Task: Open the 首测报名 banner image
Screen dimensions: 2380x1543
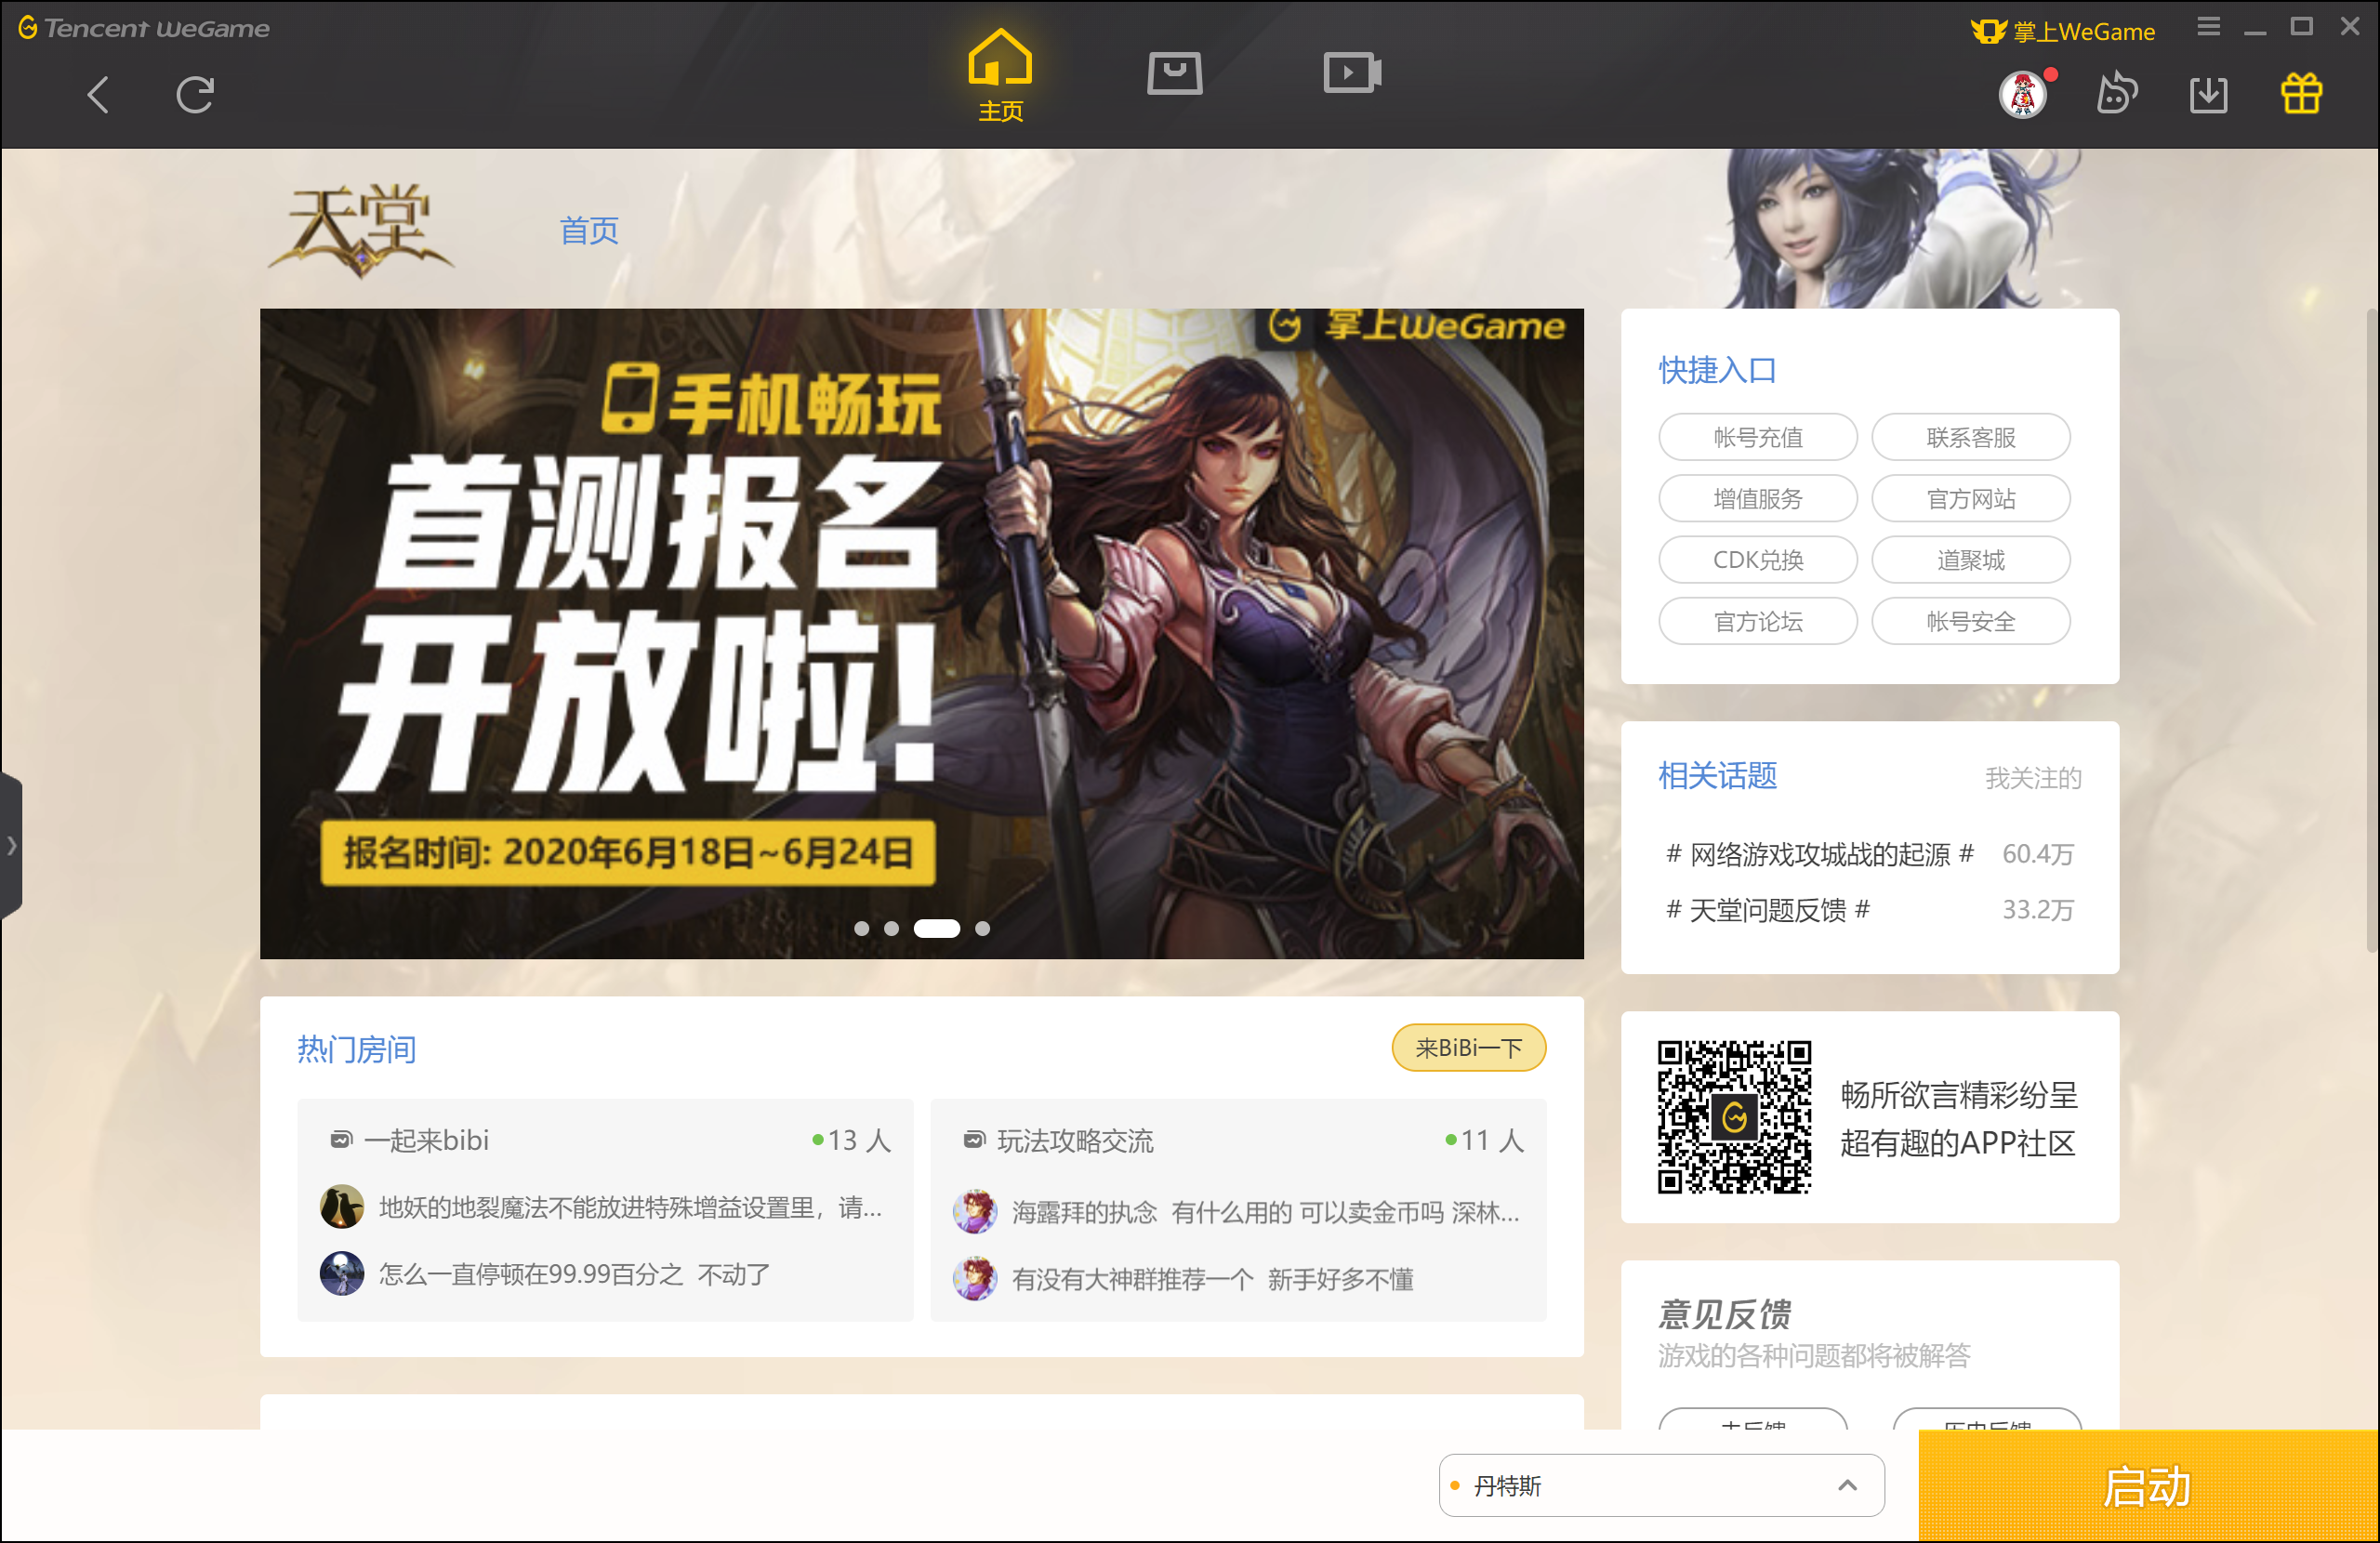Action: (x=921, y=633)
